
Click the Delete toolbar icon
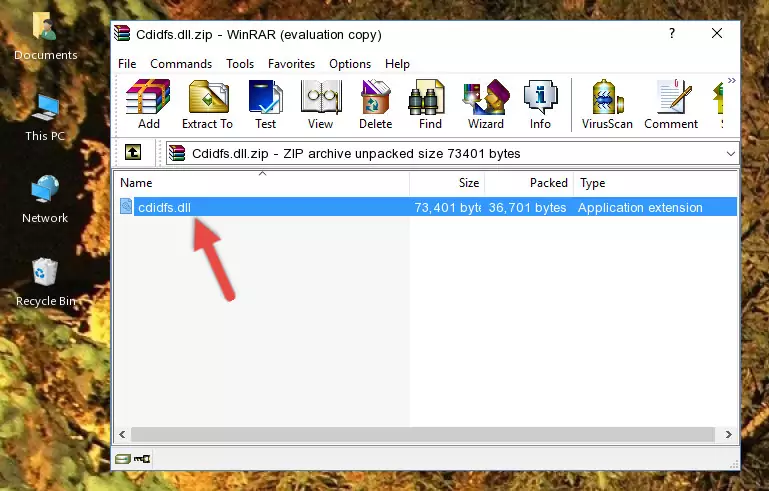click(376, 104)
